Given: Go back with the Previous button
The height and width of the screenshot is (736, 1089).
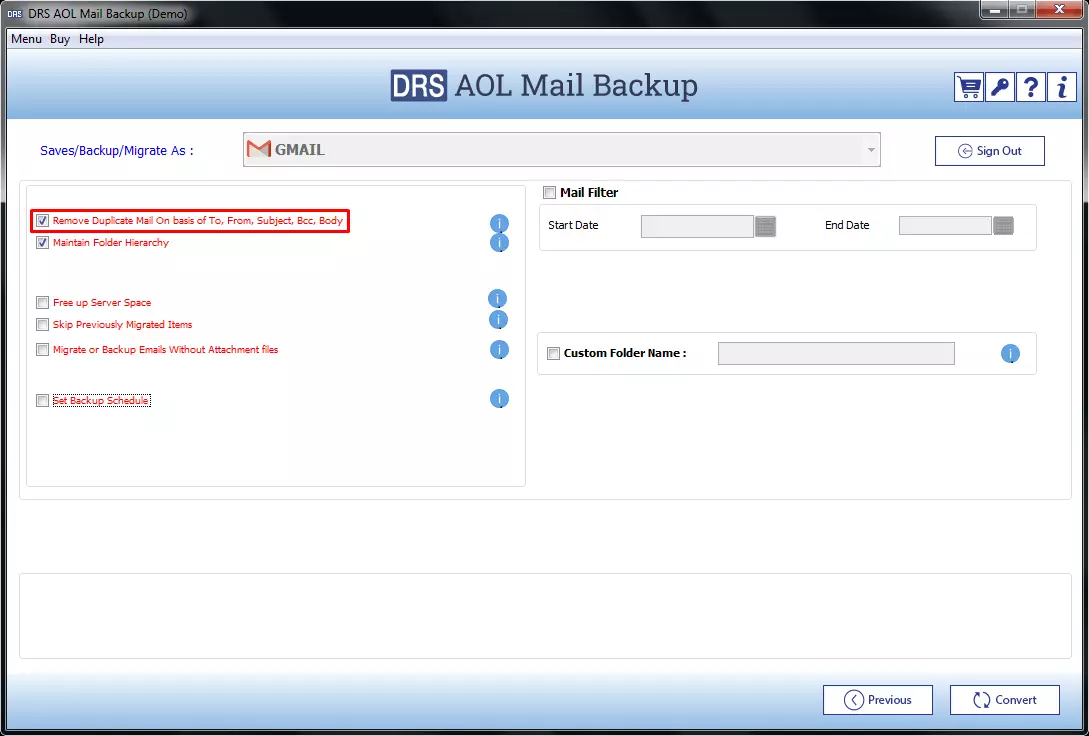Looking at the screenshot, I should [x=877, y=700].
